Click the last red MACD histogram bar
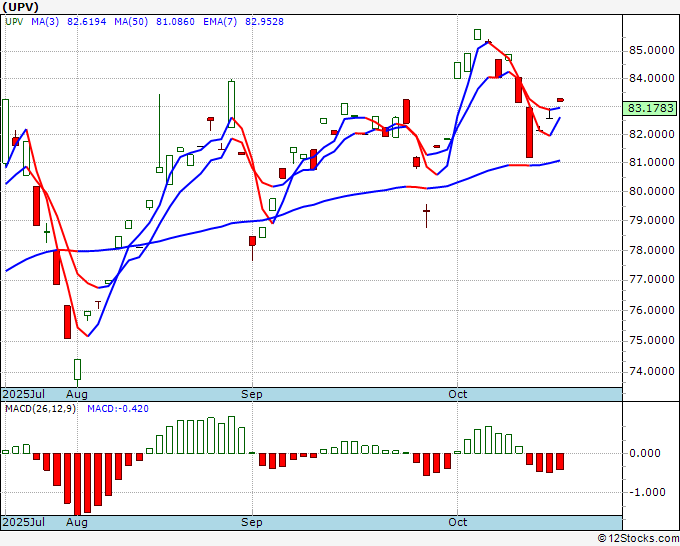 pos(560,461)
